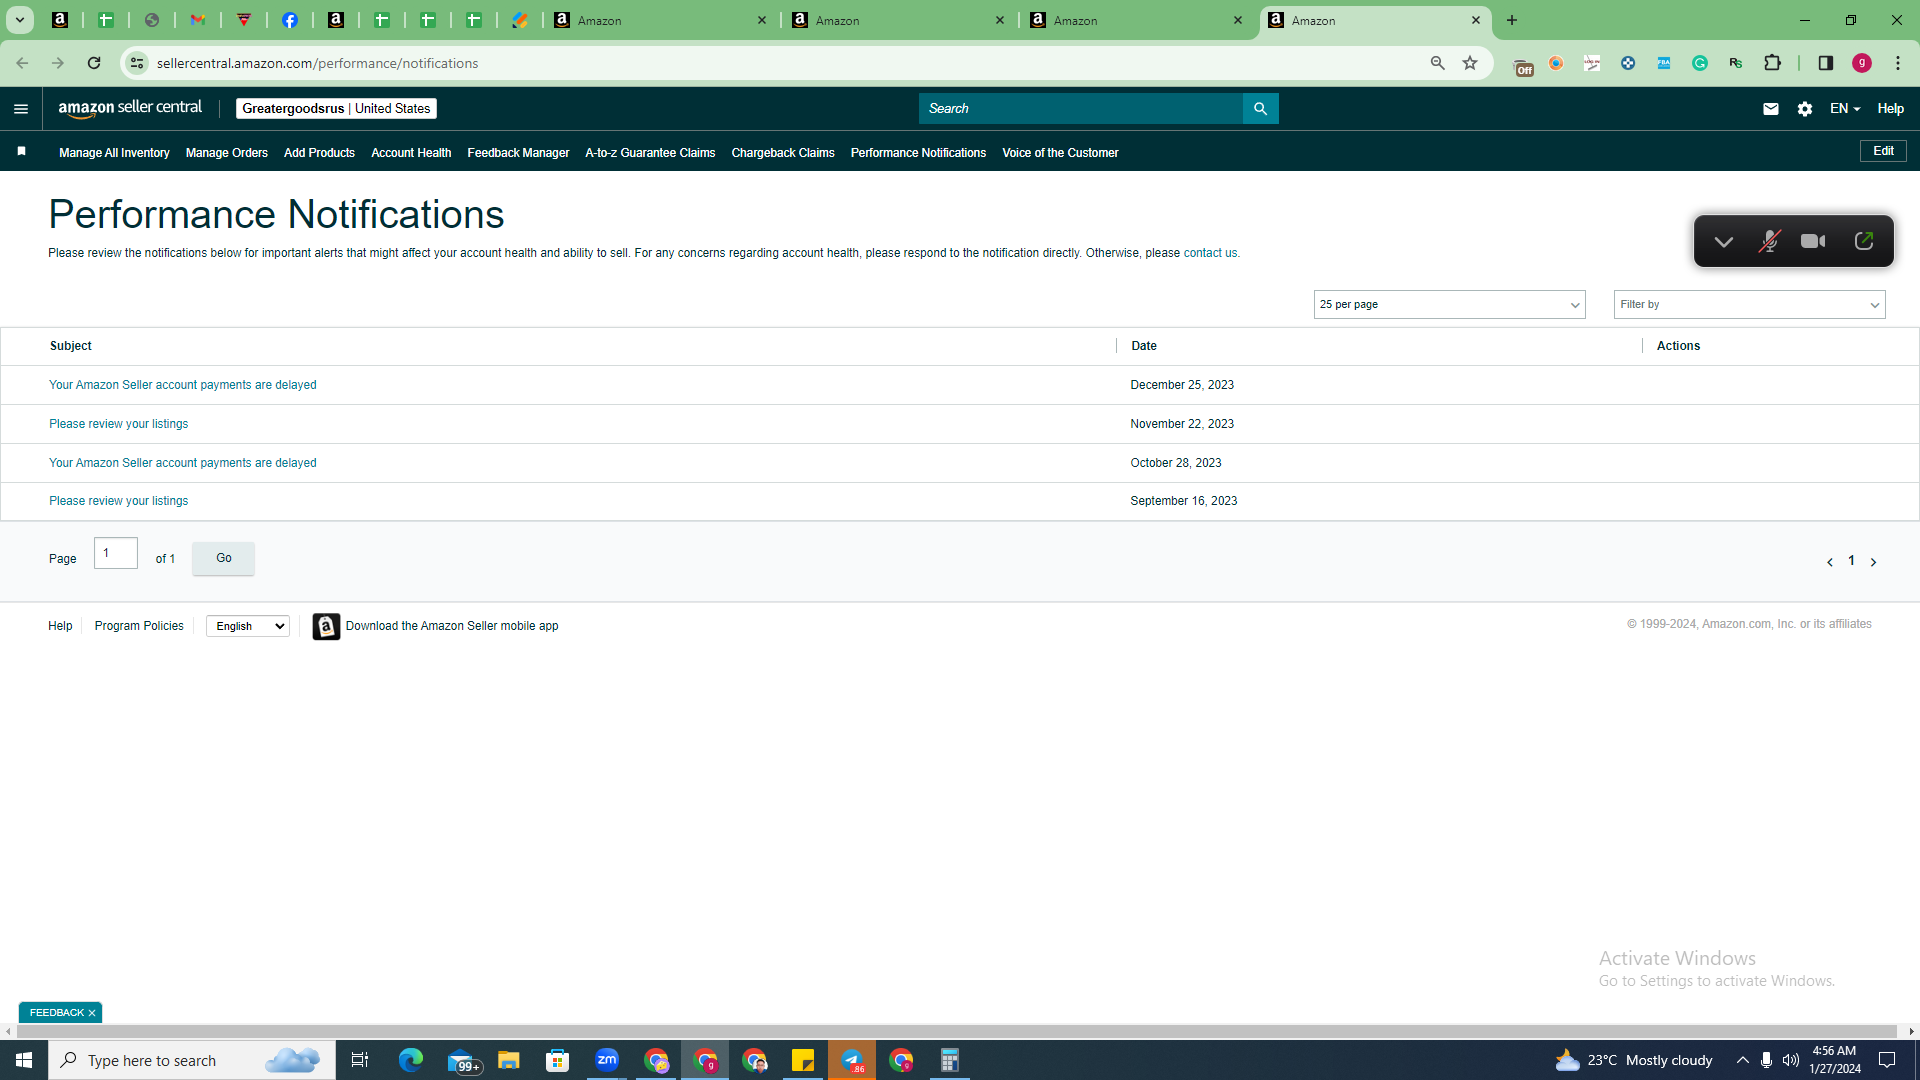The height and width of the screenshot is (1080, 1920).
Task: Click the bookmark flag icon in nav bar
Action: (x=21, y=152)
